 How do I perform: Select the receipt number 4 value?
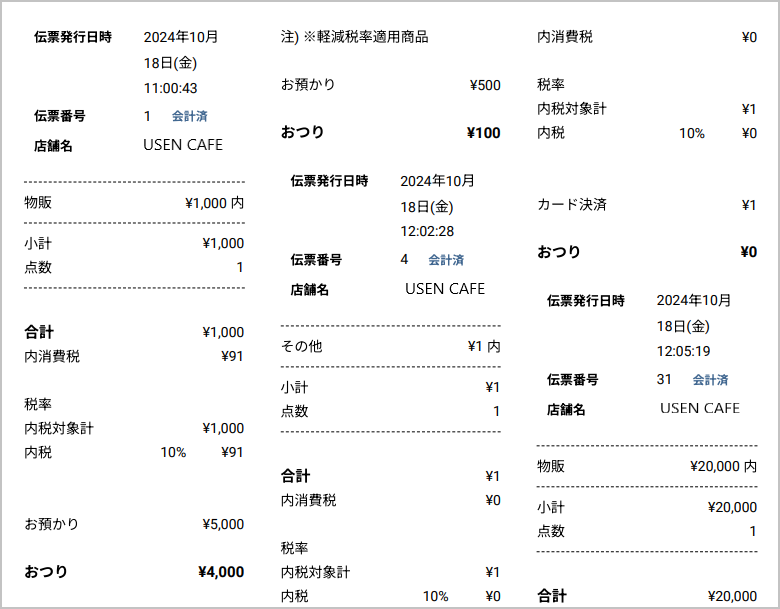tap(404, 260)
